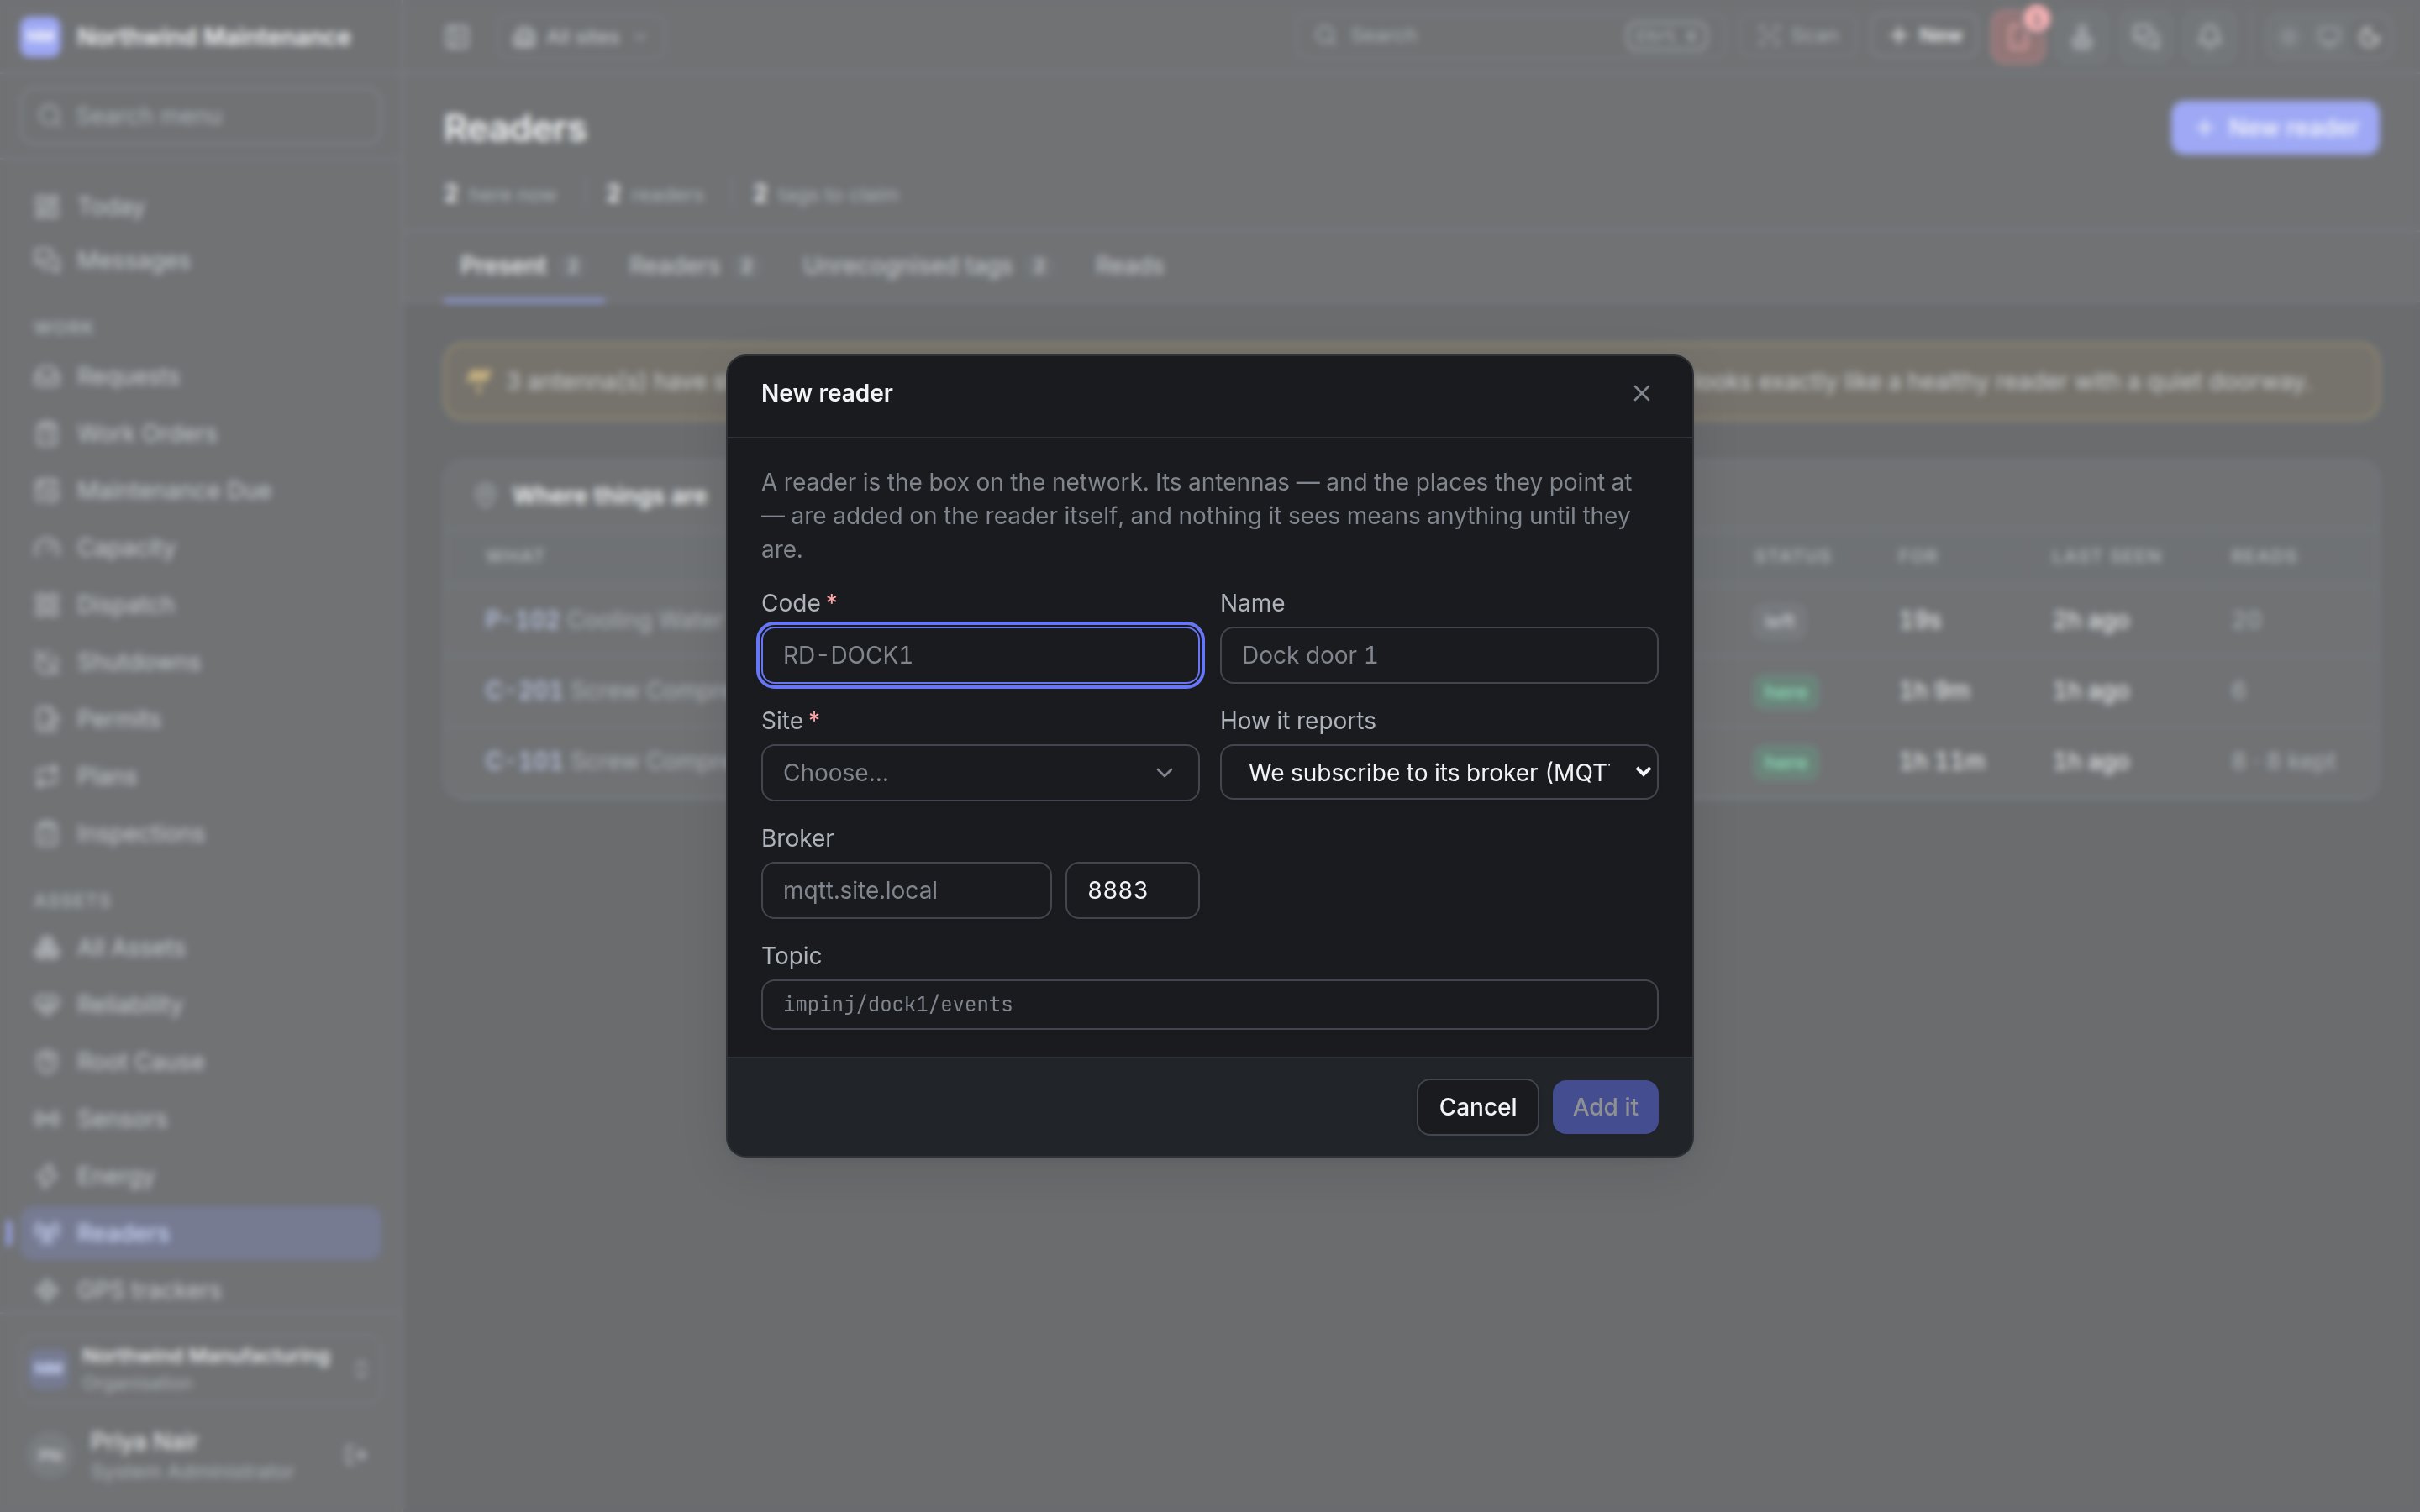Cancel the New reader dialog
2420x1512 pixels.
1477,1107
